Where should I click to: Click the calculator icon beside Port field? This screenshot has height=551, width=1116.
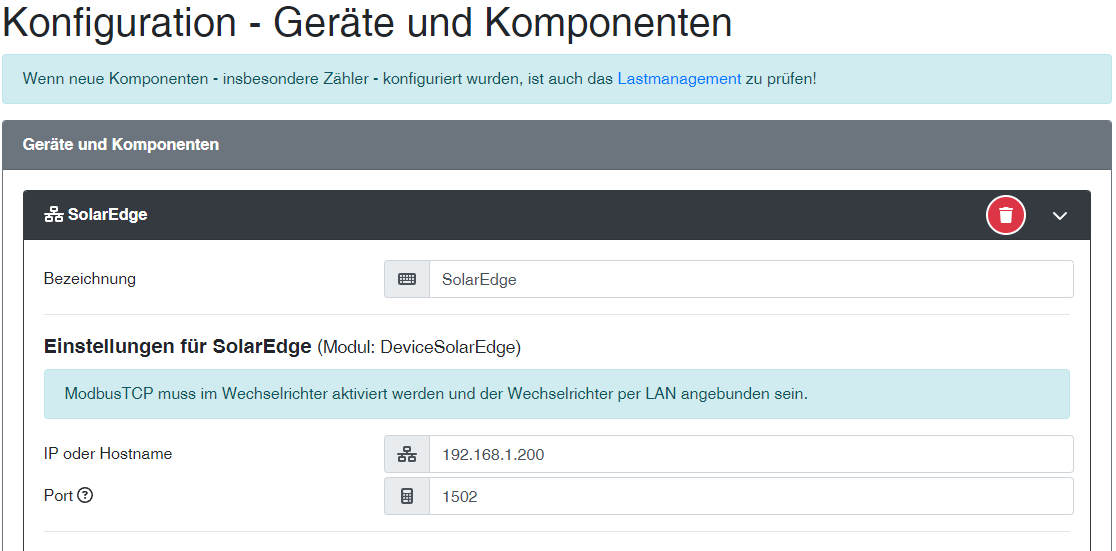pos(407,496)
